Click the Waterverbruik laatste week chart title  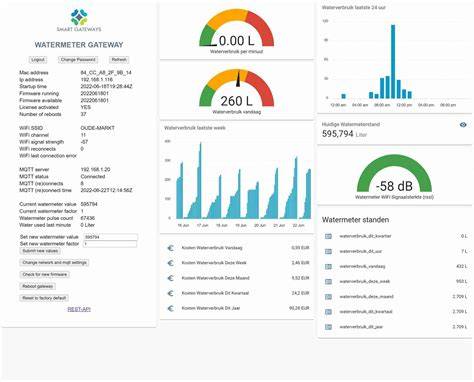point(195,128)
